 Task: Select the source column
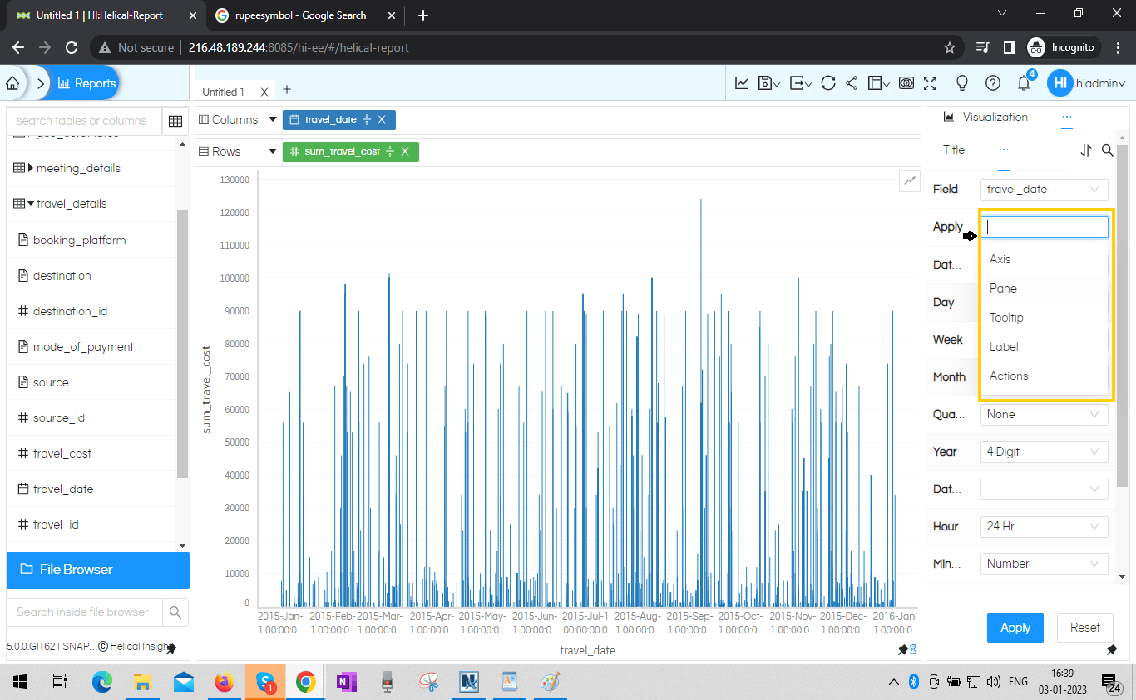[x=50, y=382]
